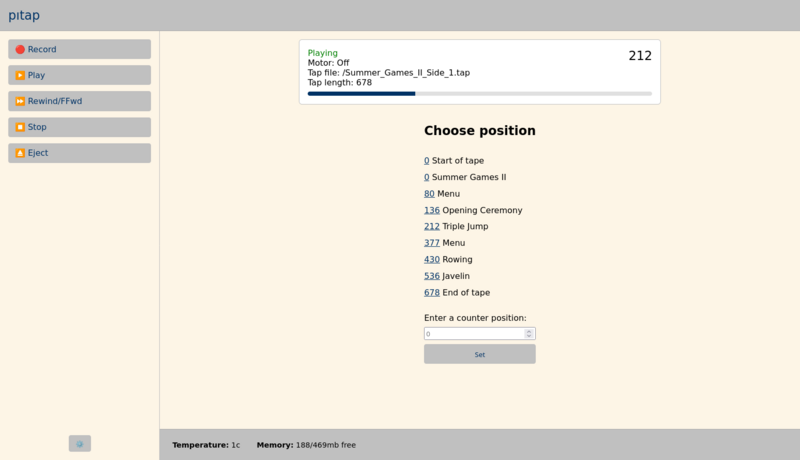Screen dimensions: 800x460
Task: Increment counter position with up stepper arrow
Action: [529, 331]
